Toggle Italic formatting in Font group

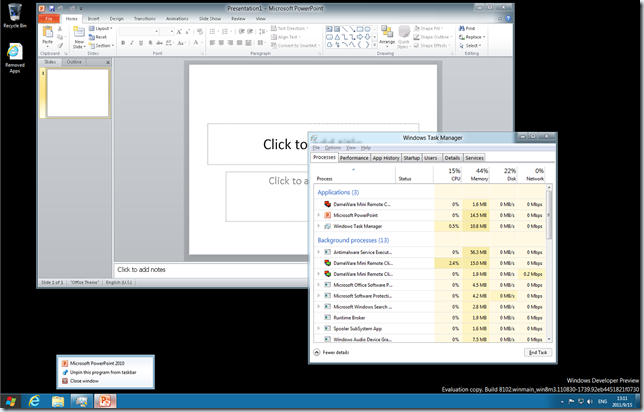click(132, 43)
